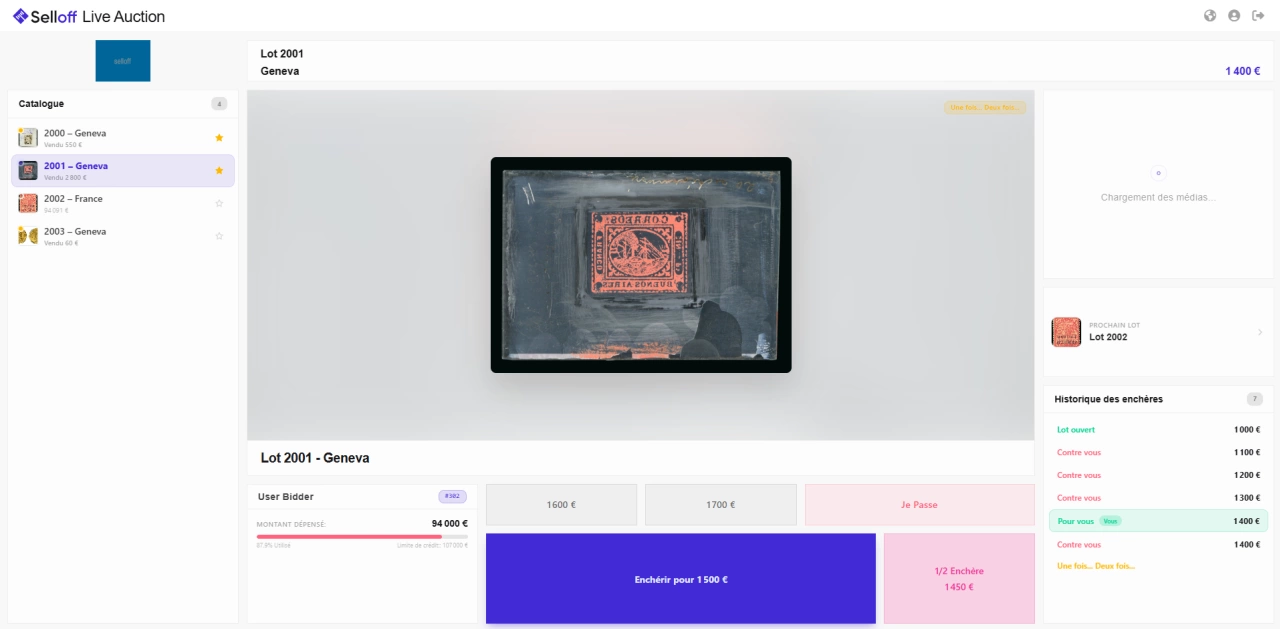The image size is (1280, 629).
Task: Click the credit usage progress bar
Action: (362, 537)
